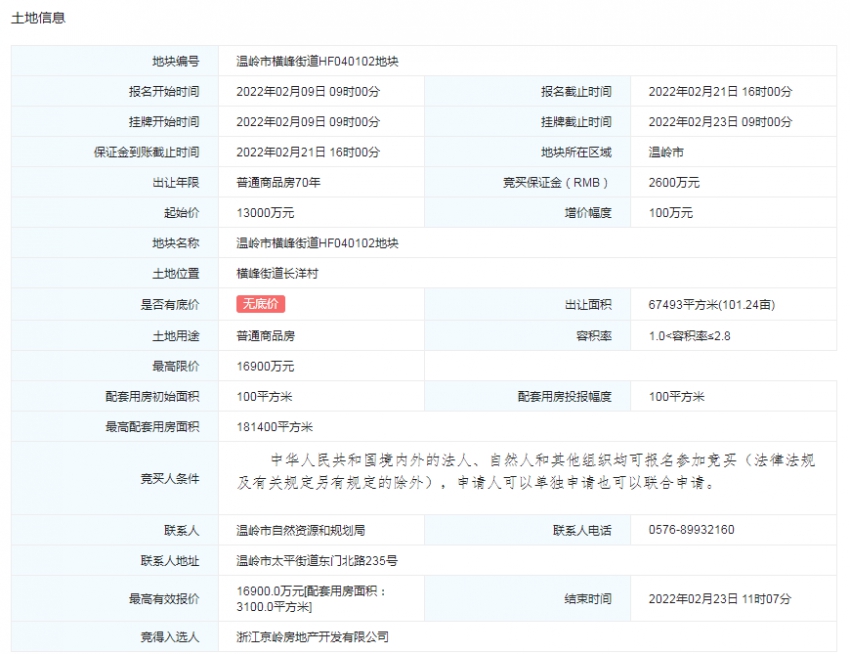Screen dimensions: 850x654
Task: Click the contact 温岭市自然资源和规划局
Action: pyautogui.click(x=300, y=530)
